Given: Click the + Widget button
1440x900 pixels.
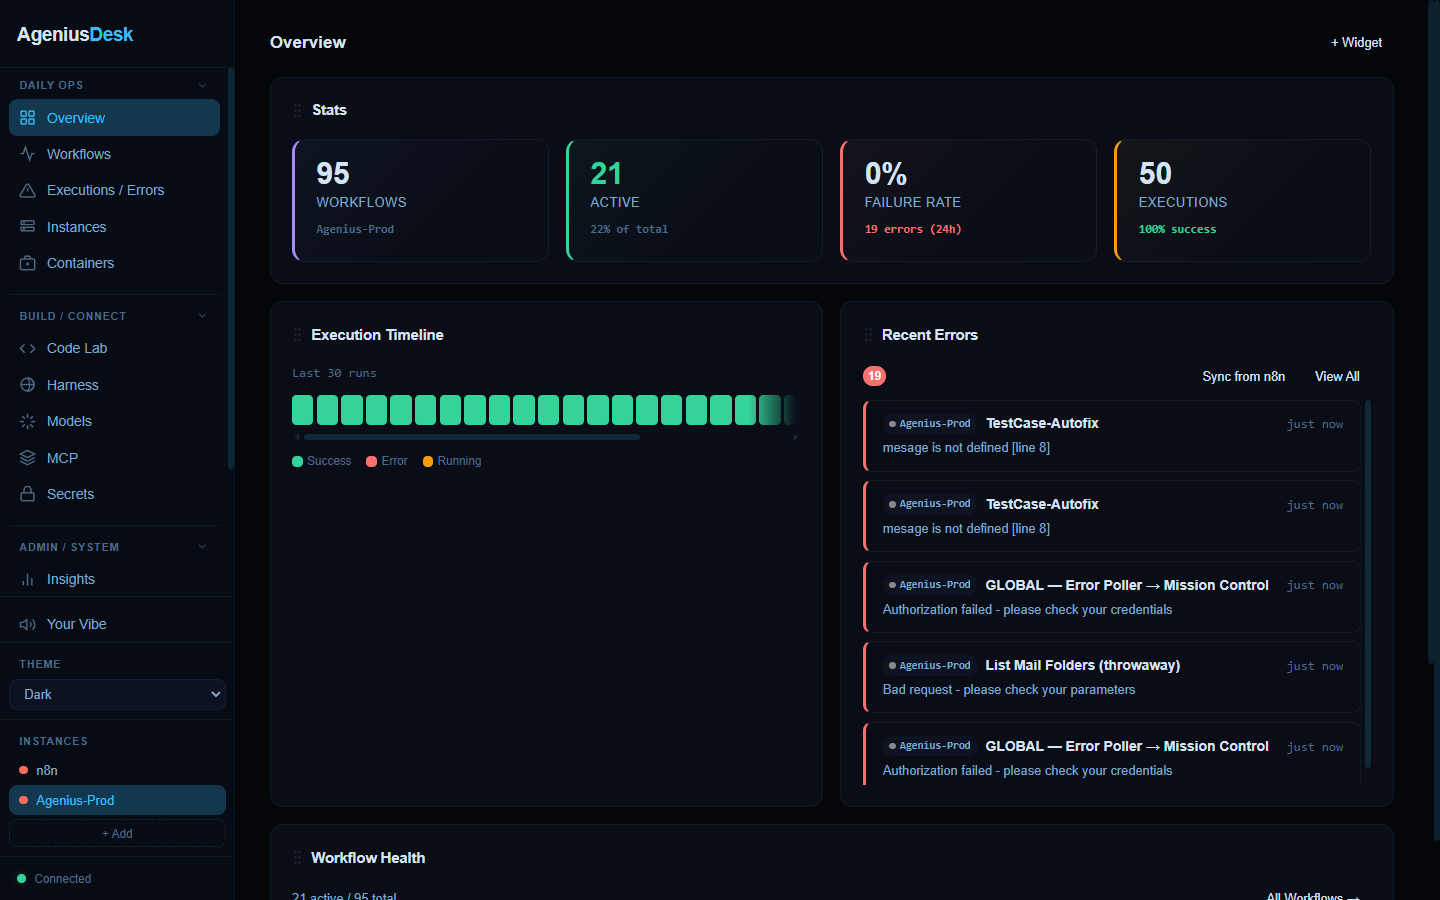Looking at the screenshot, I should [x=1356, y=42].
